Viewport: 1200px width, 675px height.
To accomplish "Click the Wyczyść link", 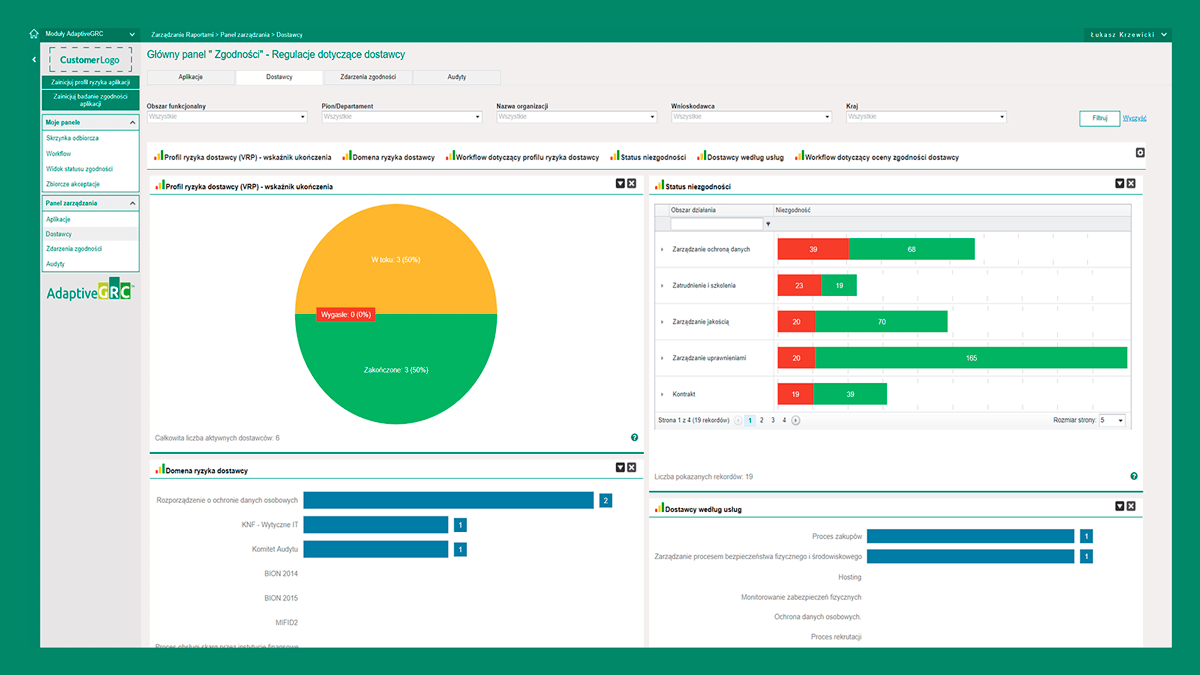I will 1134,118.
